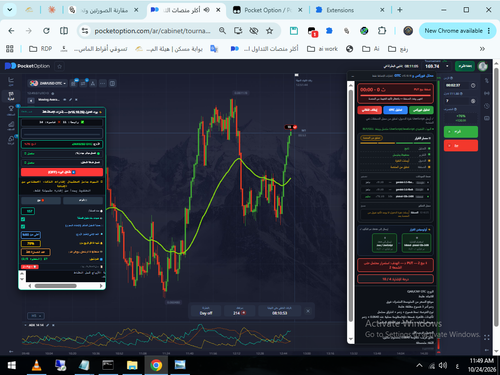Close the bottom tournament info bar
Screen dimensions: 500x375
click(308, 311)
